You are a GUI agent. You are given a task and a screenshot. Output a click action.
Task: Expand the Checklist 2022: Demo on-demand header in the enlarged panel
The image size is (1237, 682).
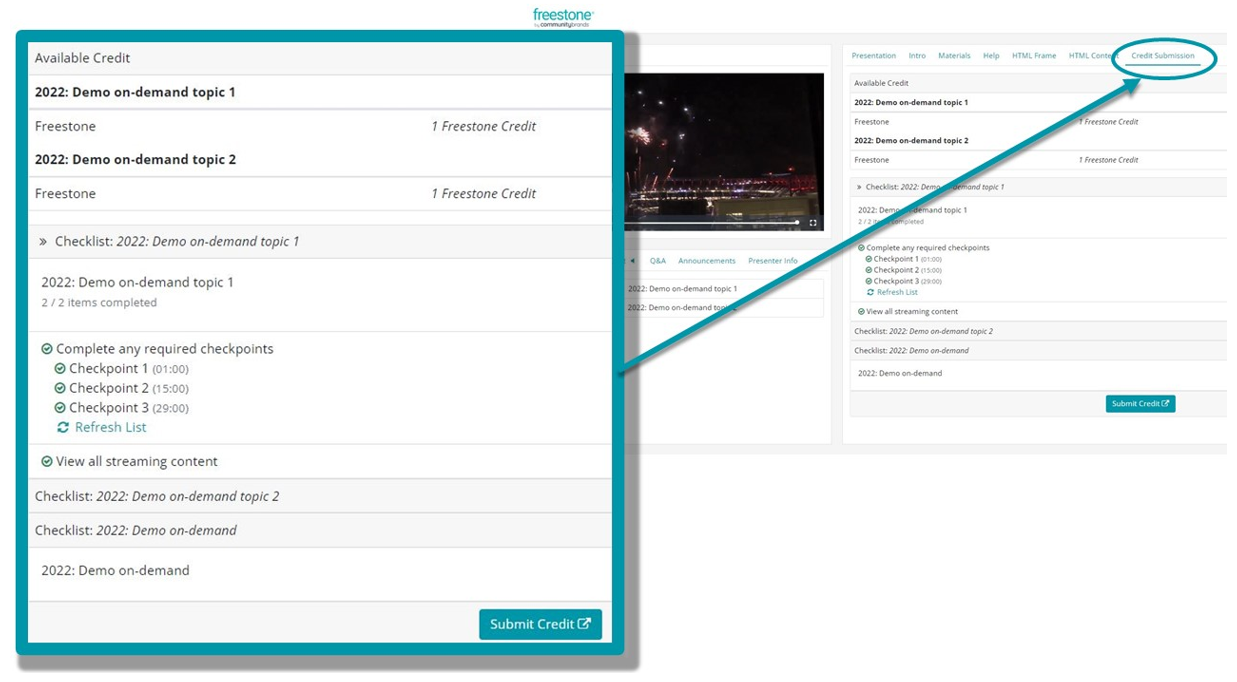click(136, 530)
